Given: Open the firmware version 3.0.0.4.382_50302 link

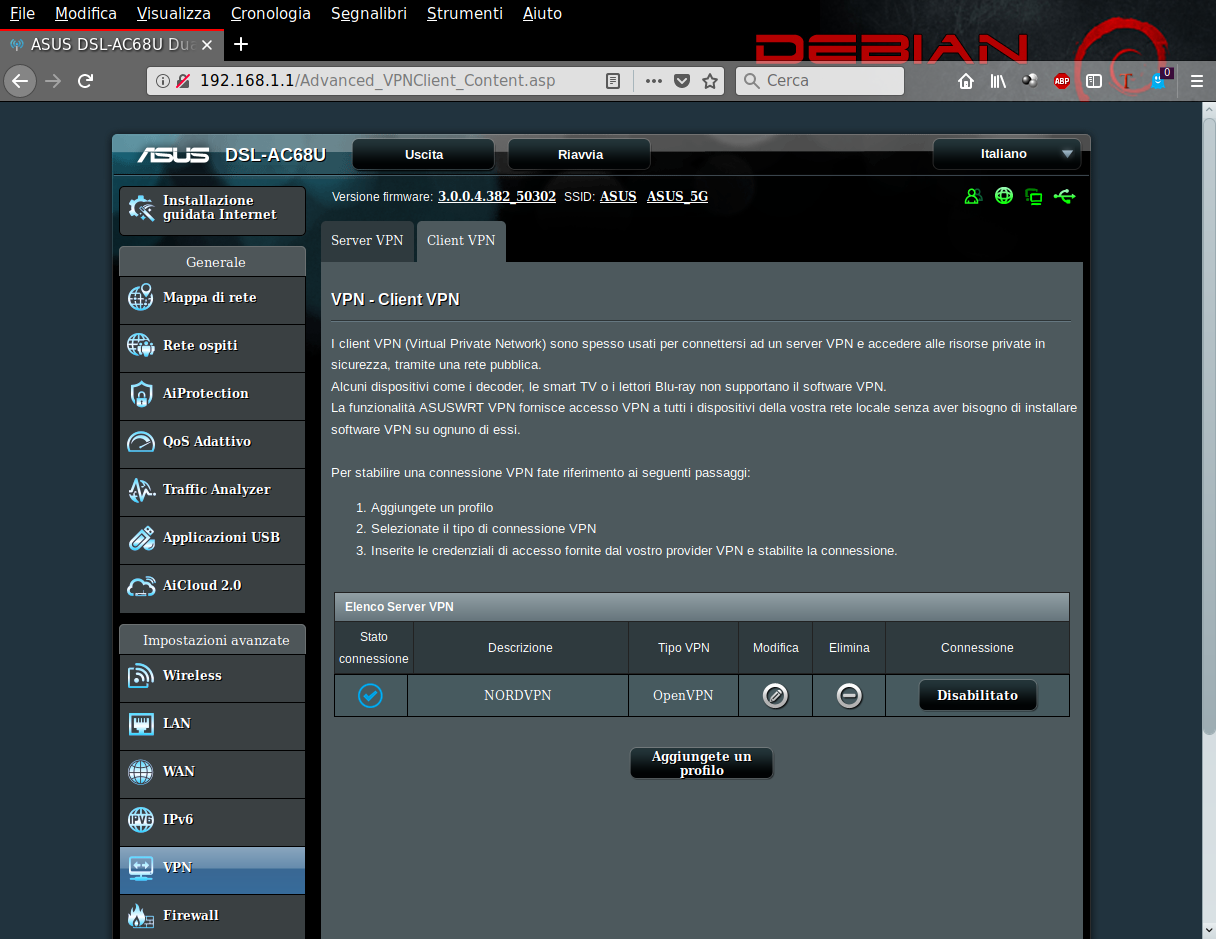Looking at the screenshot, I should point(496,196).
